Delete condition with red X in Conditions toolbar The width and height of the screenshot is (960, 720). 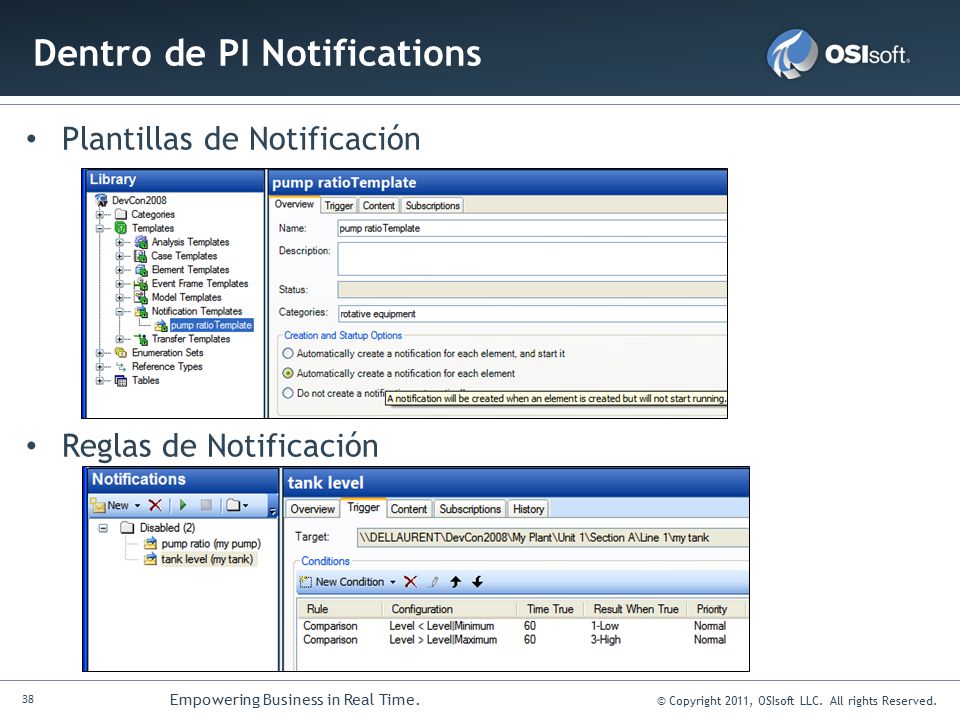click(x=411, y=582)
